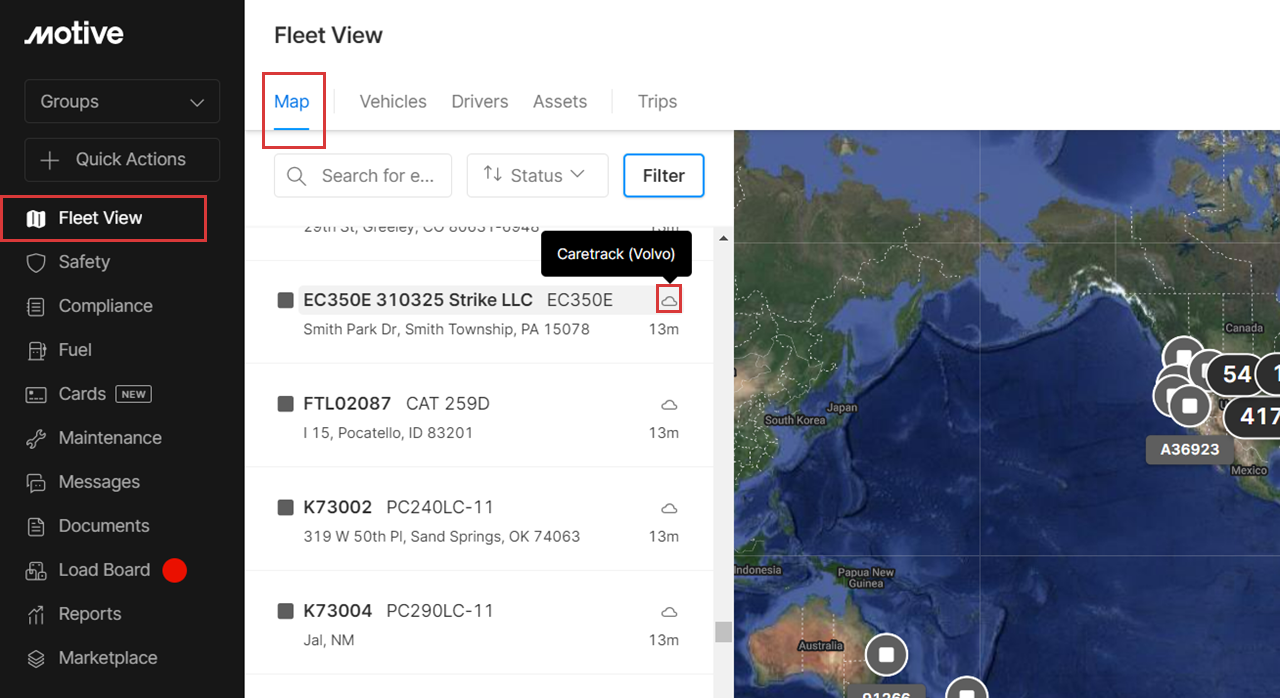The width and height of the screenshot is (1280, 698).
Task: Open the Trips tab
Action: (657, 101)
